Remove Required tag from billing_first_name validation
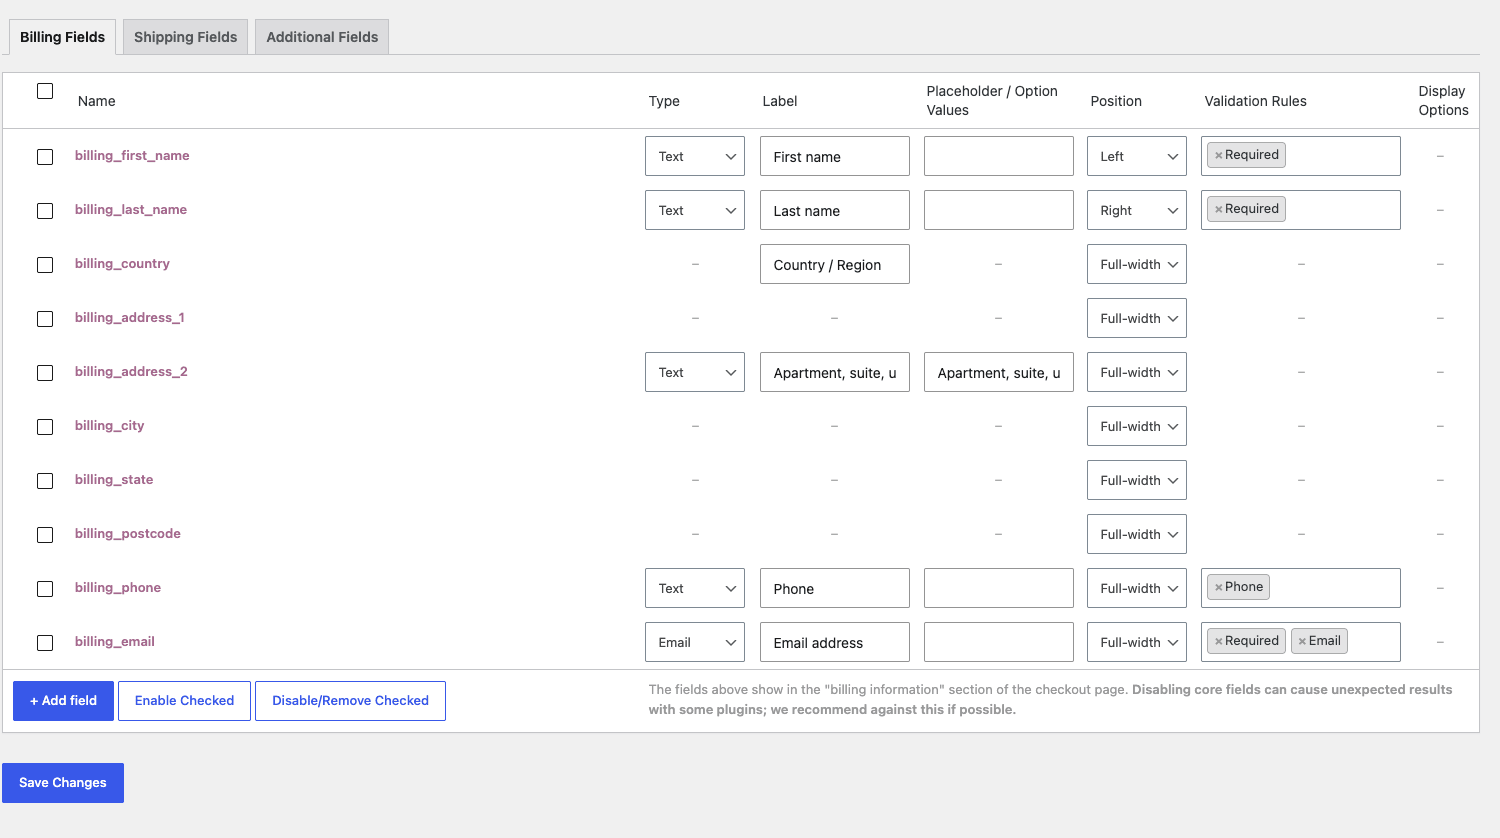Image resolution: width=1500 pixels, height=838 pixels. pos(1218,155)
